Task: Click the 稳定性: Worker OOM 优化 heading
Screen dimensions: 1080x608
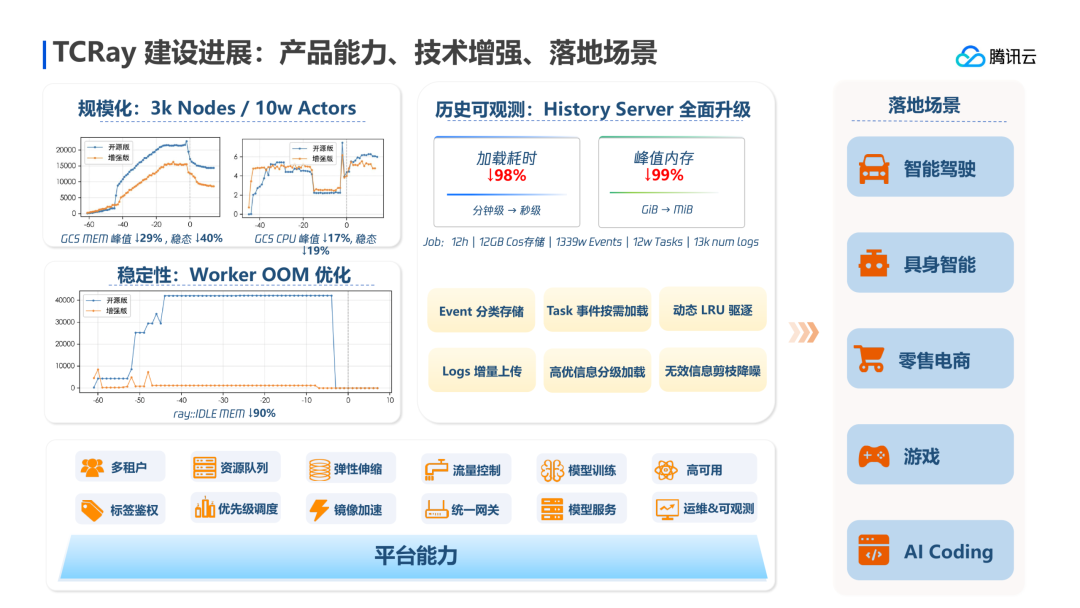Action: point(234,275)
